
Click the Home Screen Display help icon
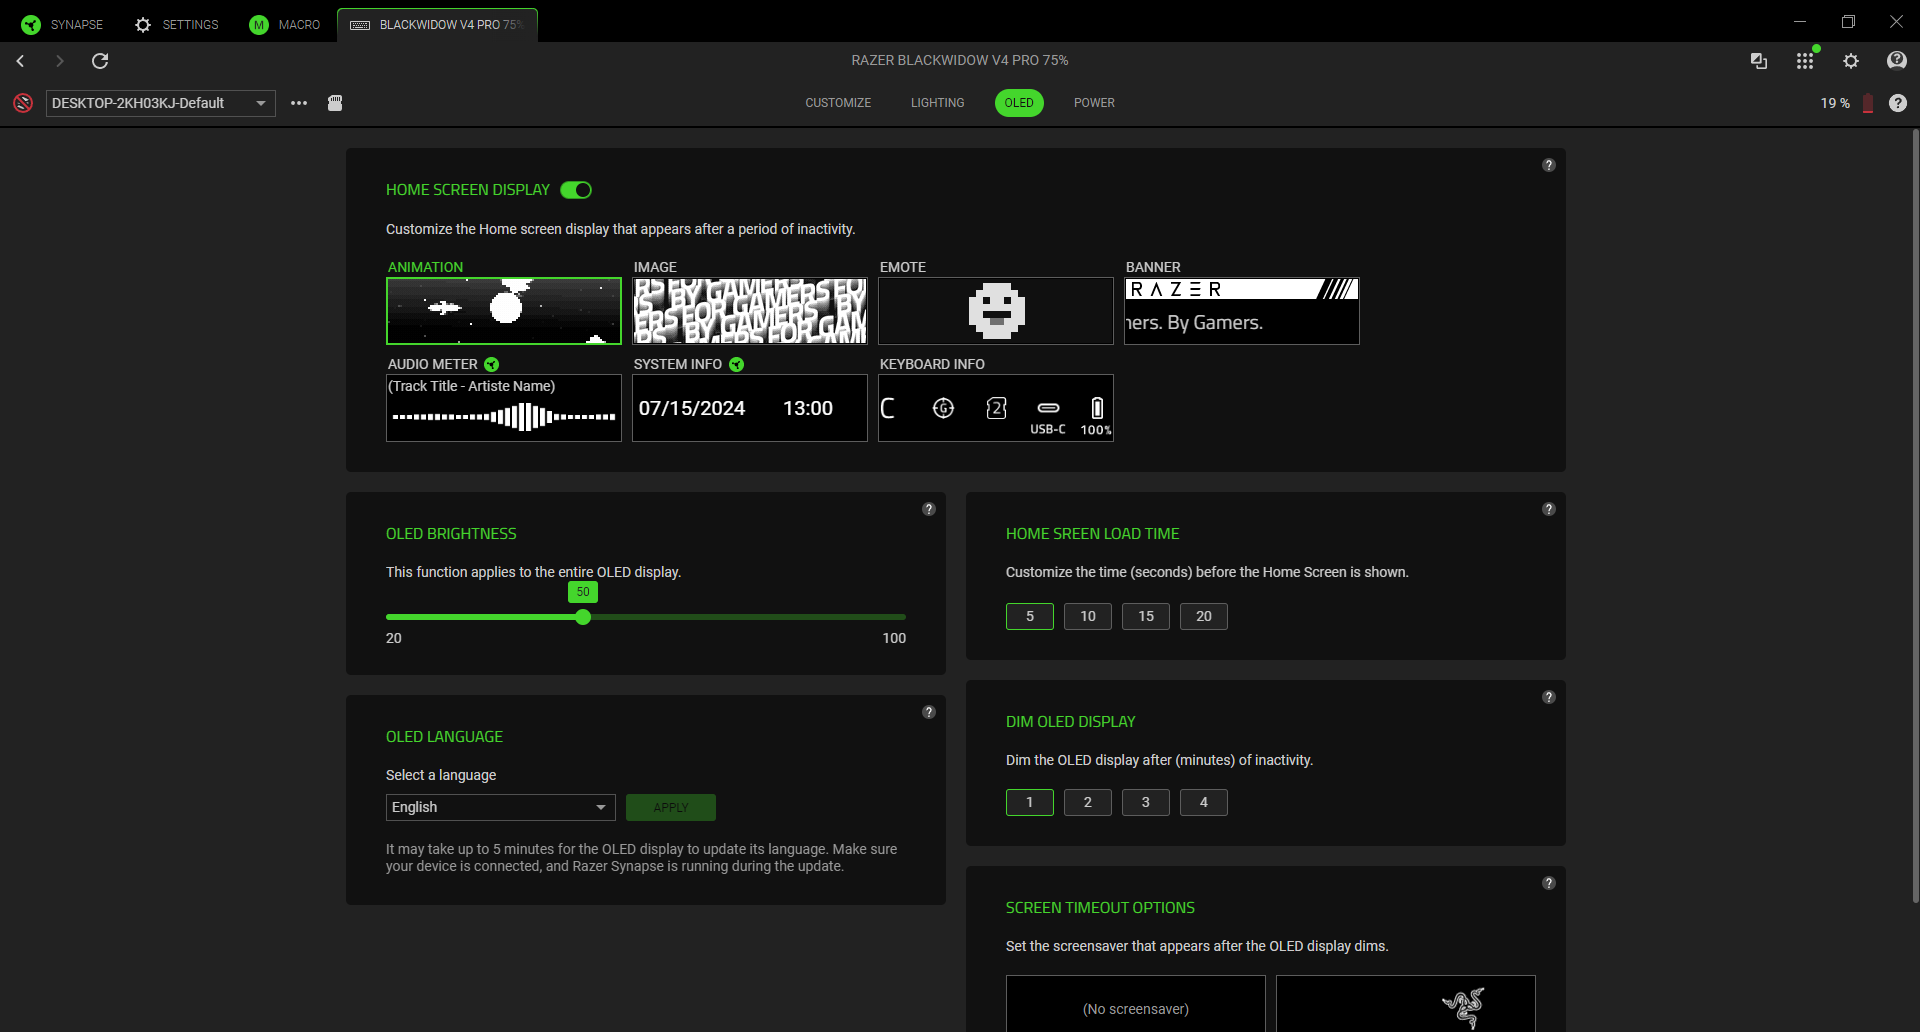[1548, 165]
